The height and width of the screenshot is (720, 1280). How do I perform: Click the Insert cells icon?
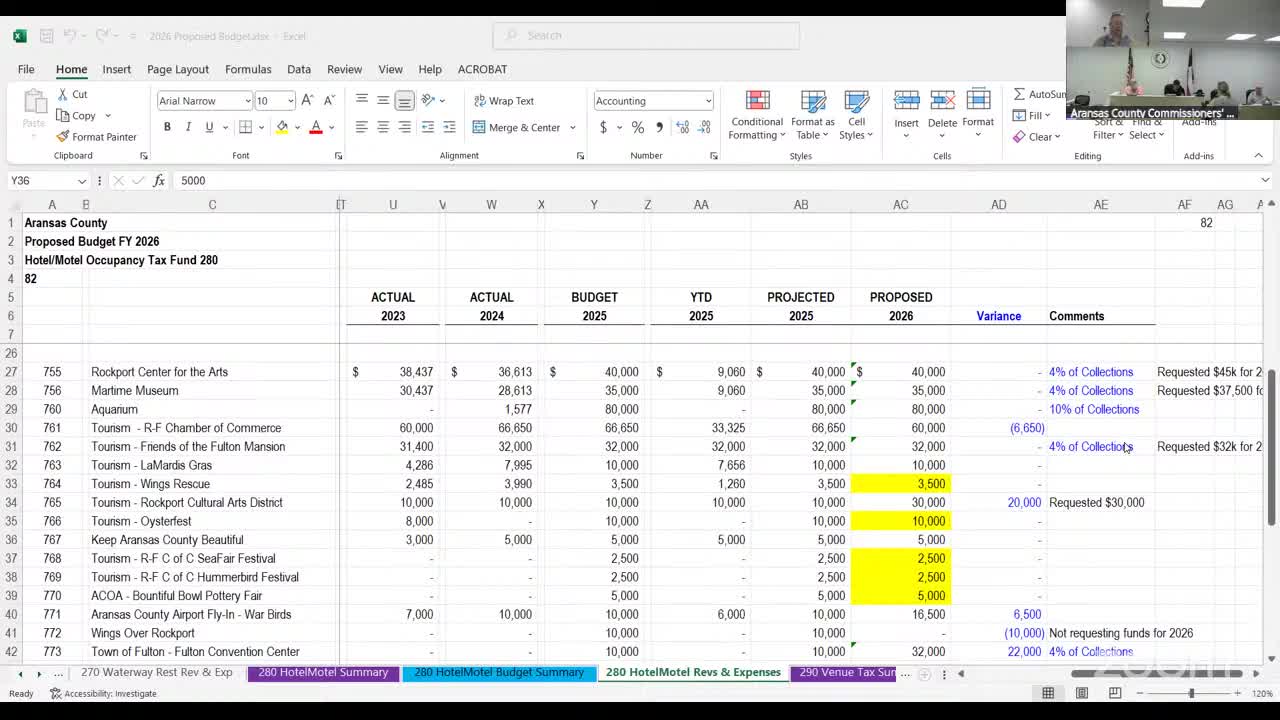(906, 101)
